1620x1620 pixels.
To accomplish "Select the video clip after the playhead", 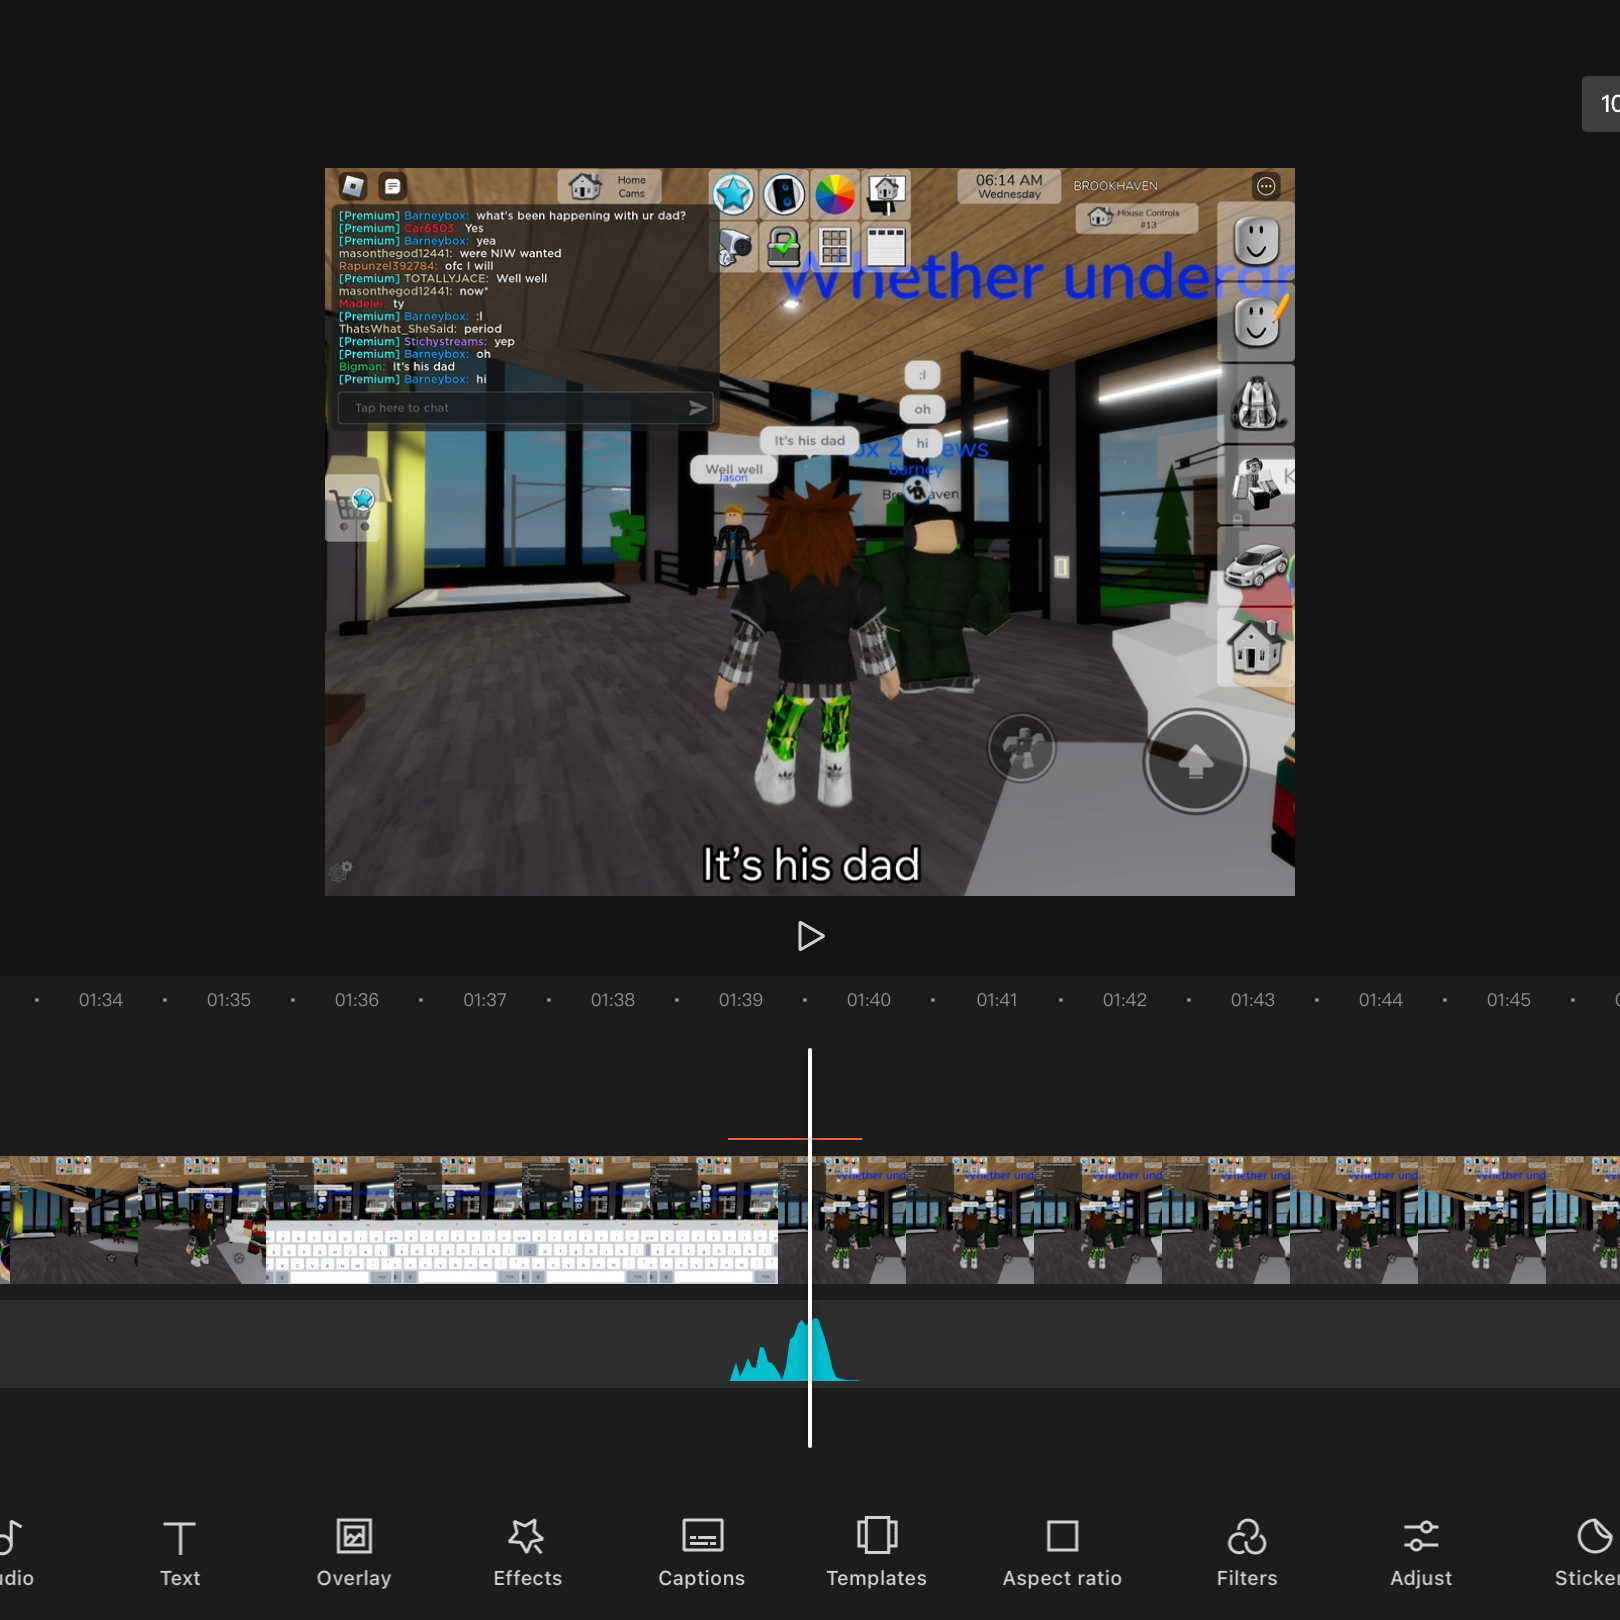I will pyautogui.click(x=1214, y=1220).
